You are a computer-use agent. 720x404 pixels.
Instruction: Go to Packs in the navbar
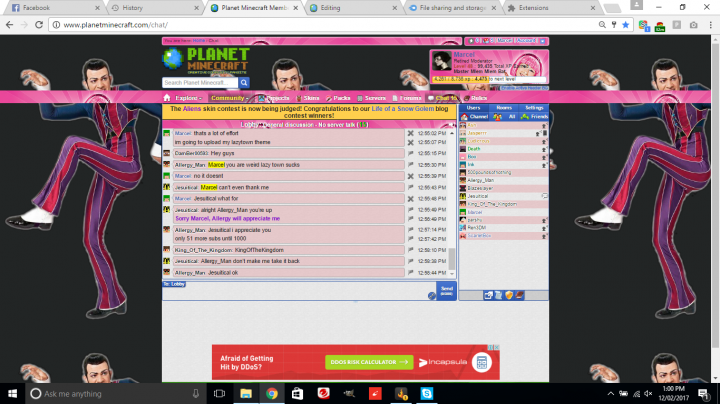(x=338, y=98)
